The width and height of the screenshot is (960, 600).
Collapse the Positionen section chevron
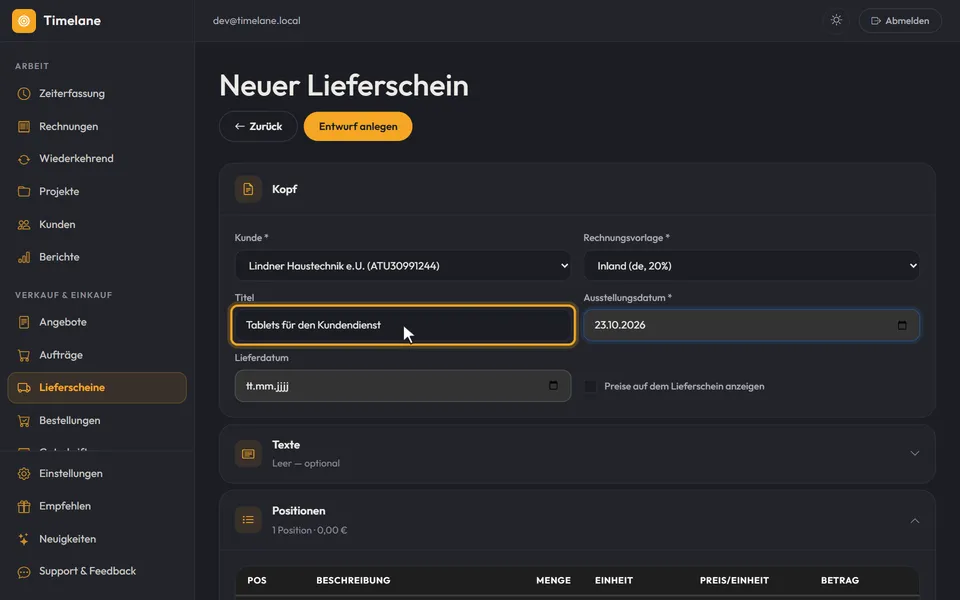click(915, 520)
